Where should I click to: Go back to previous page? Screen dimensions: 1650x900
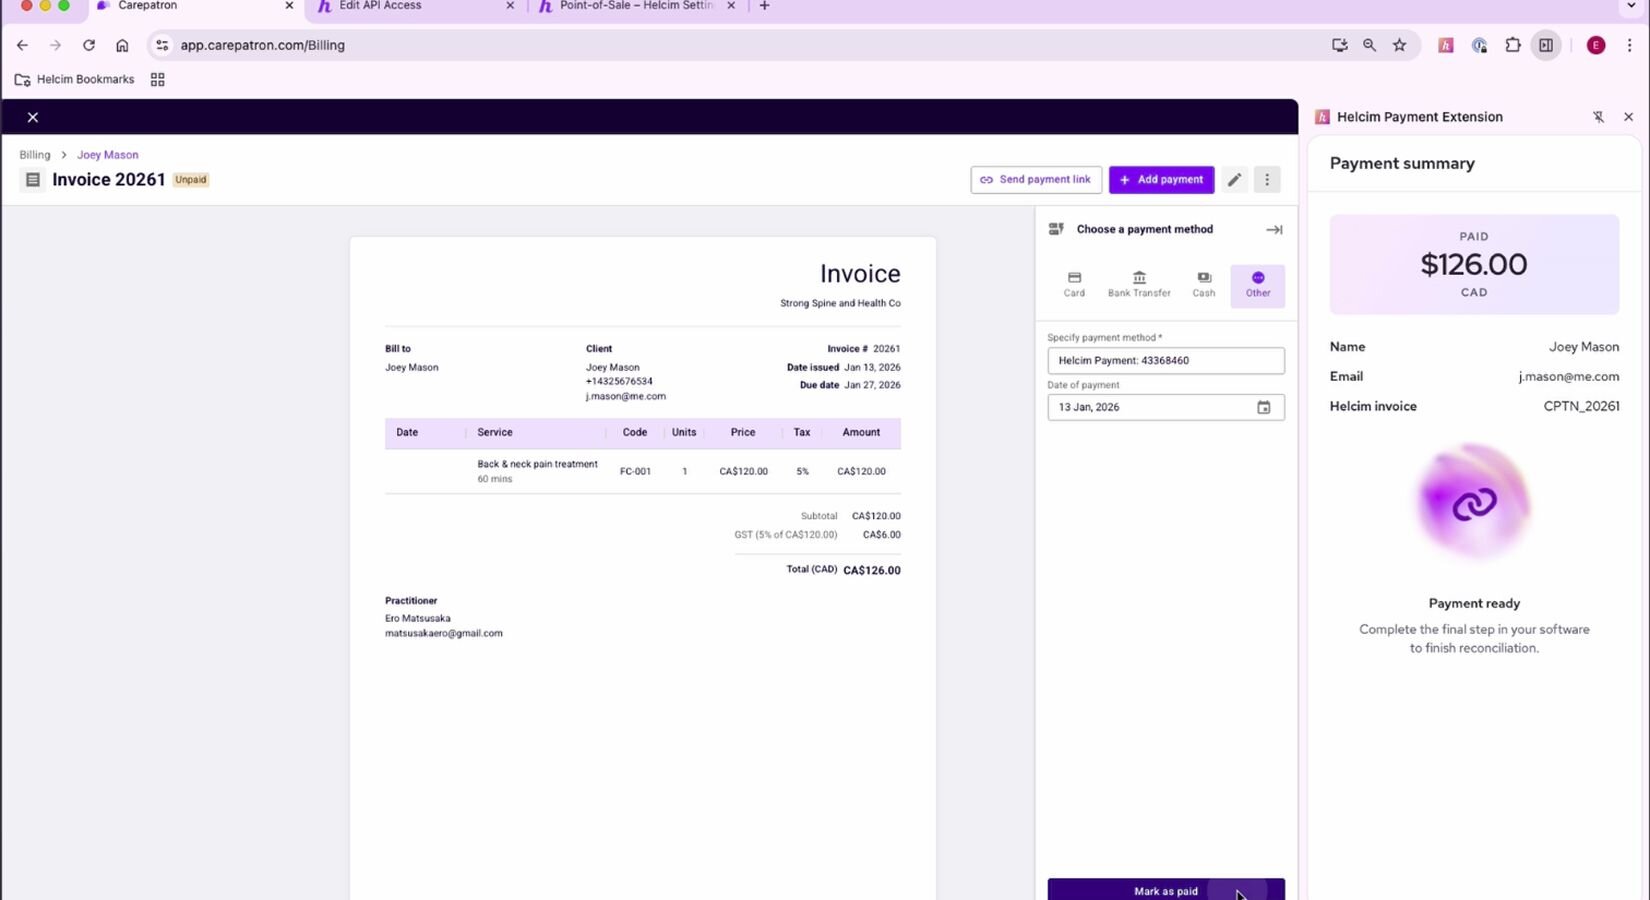22,45
